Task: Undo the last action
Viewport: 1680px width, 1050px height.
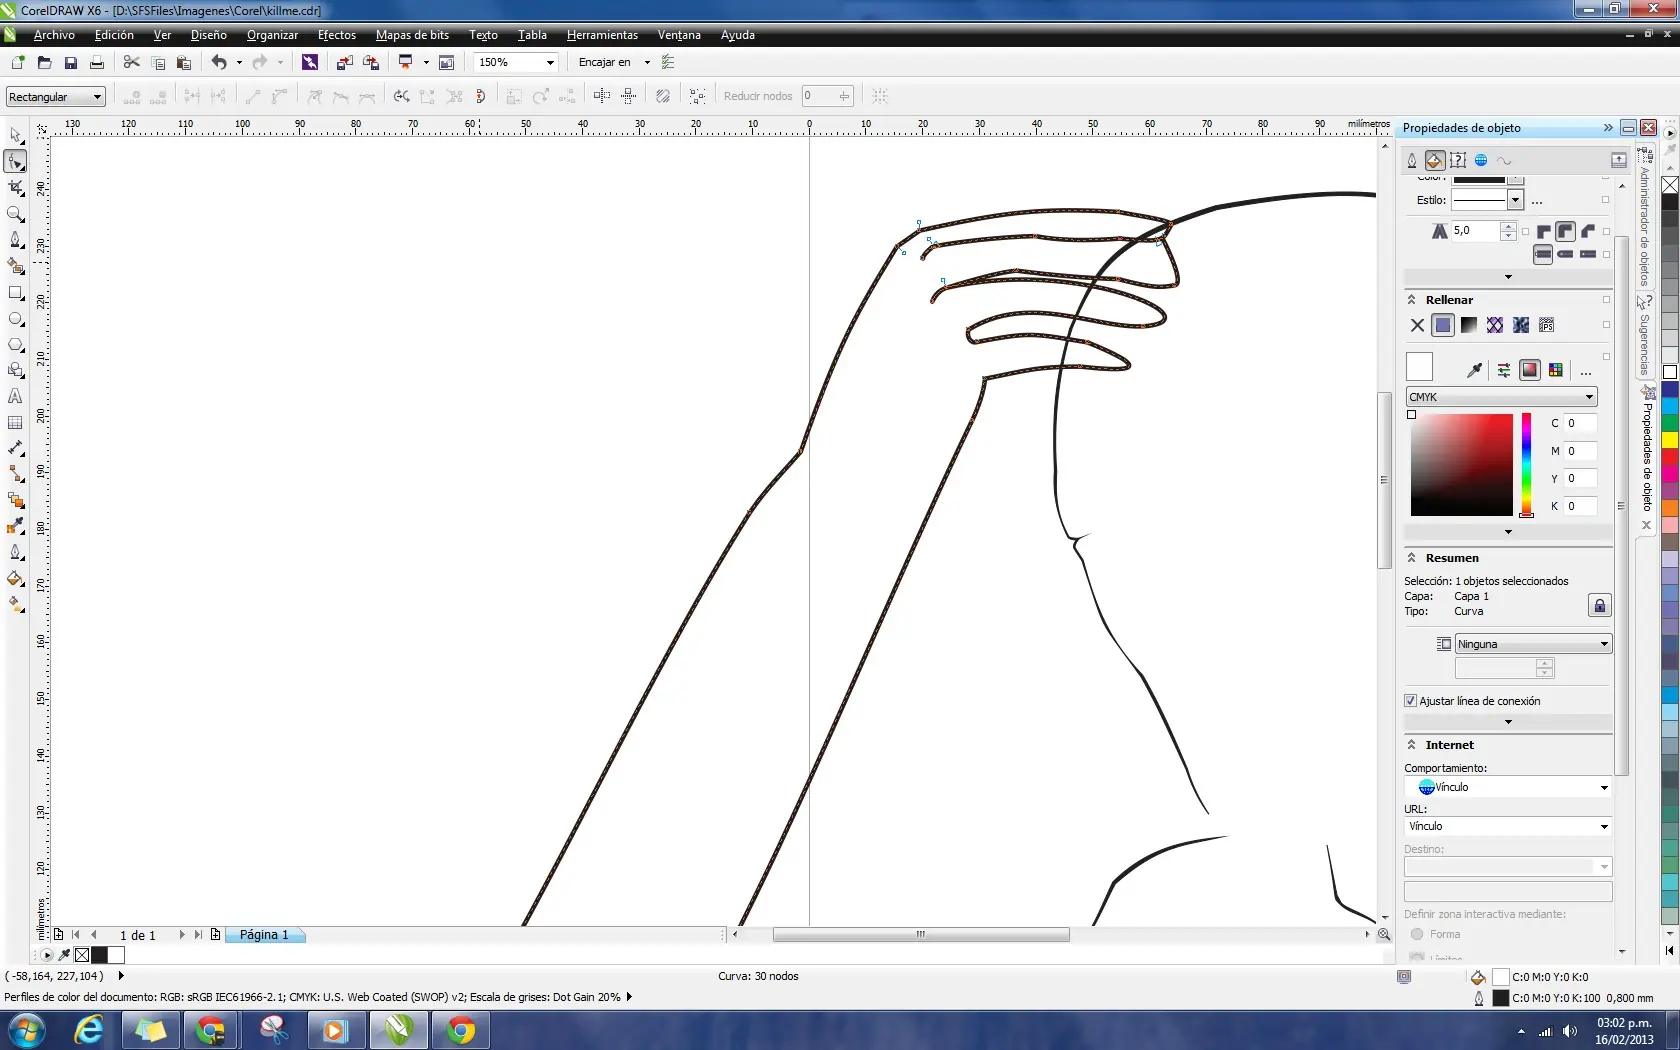Action: click(219, 62)
